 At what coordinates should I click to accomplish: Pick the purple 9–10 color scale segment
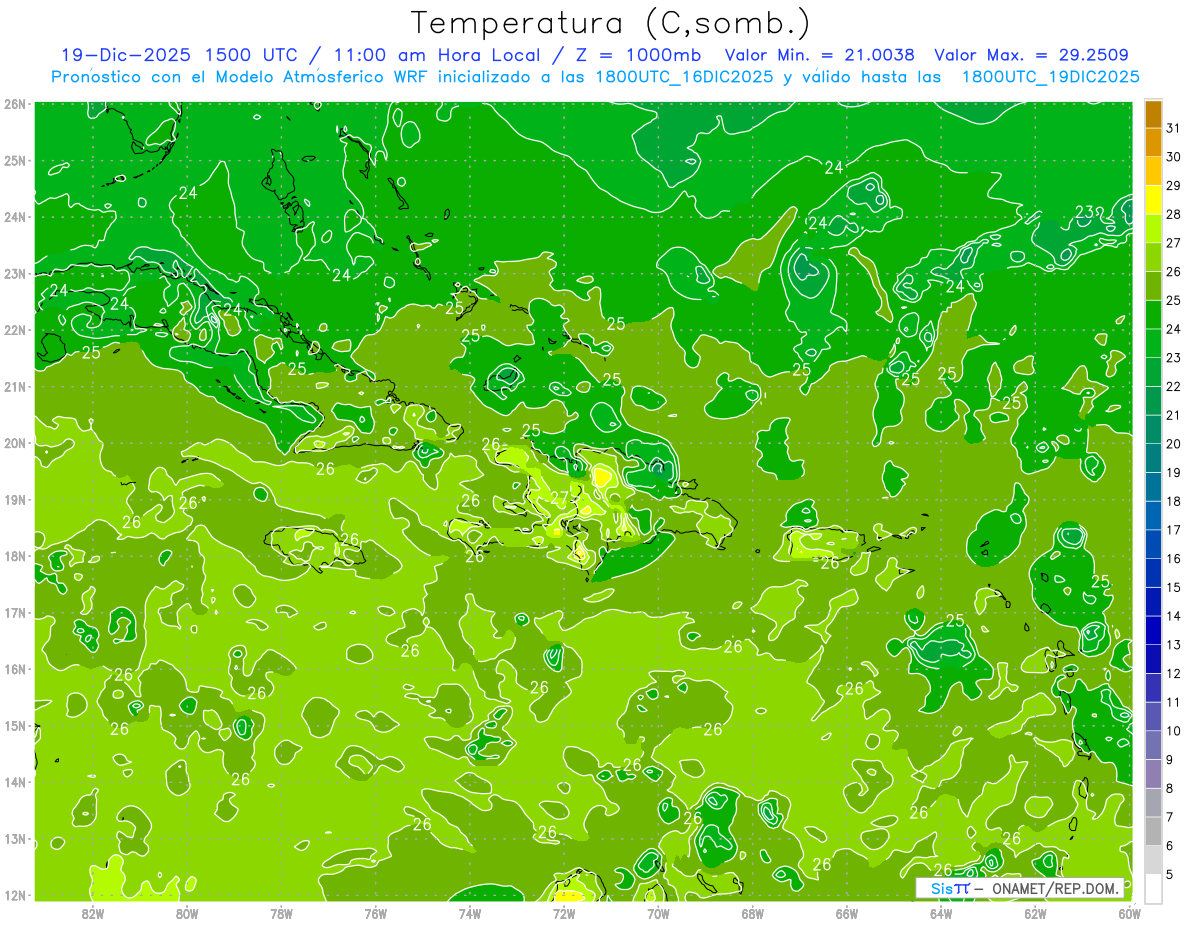pyautogui.click(x=1153, y=745)
